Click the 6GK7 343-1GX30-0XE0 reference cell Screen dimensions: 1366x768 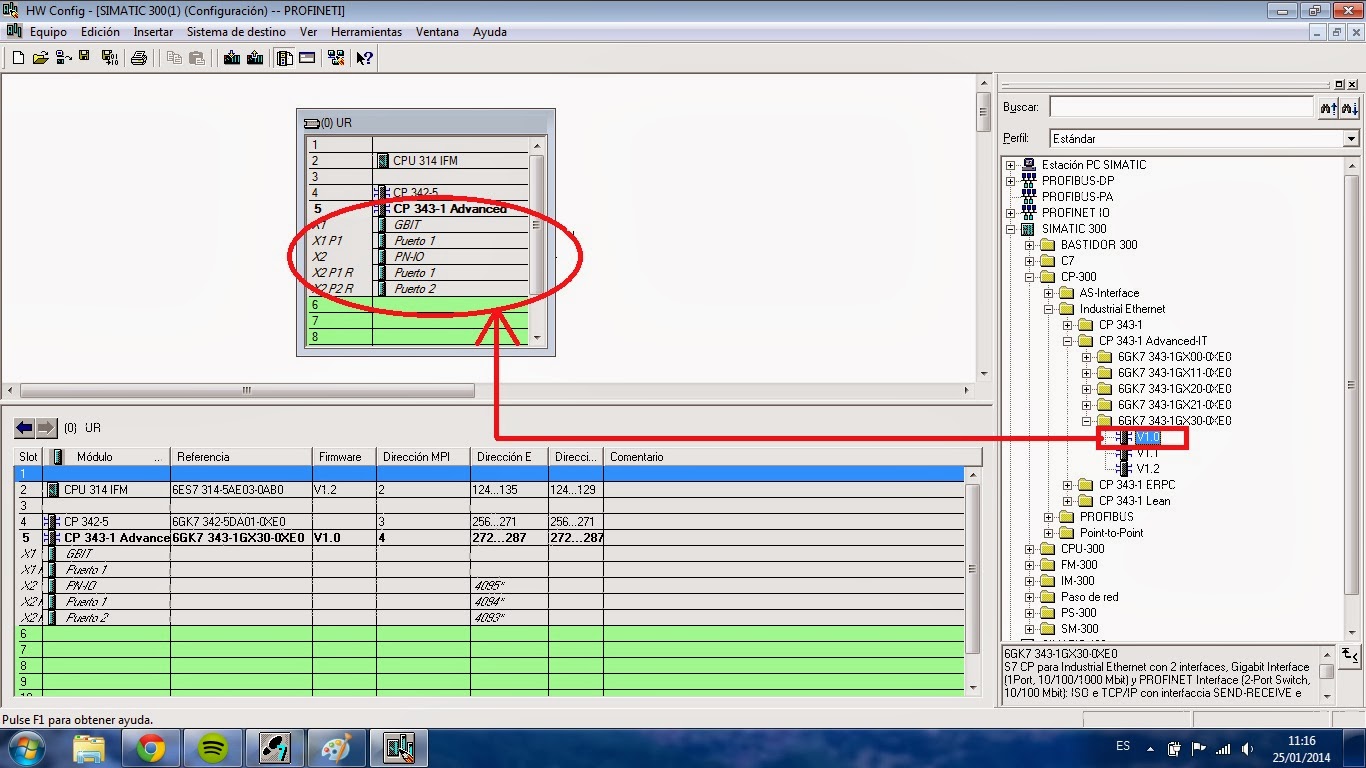[241, 538]
